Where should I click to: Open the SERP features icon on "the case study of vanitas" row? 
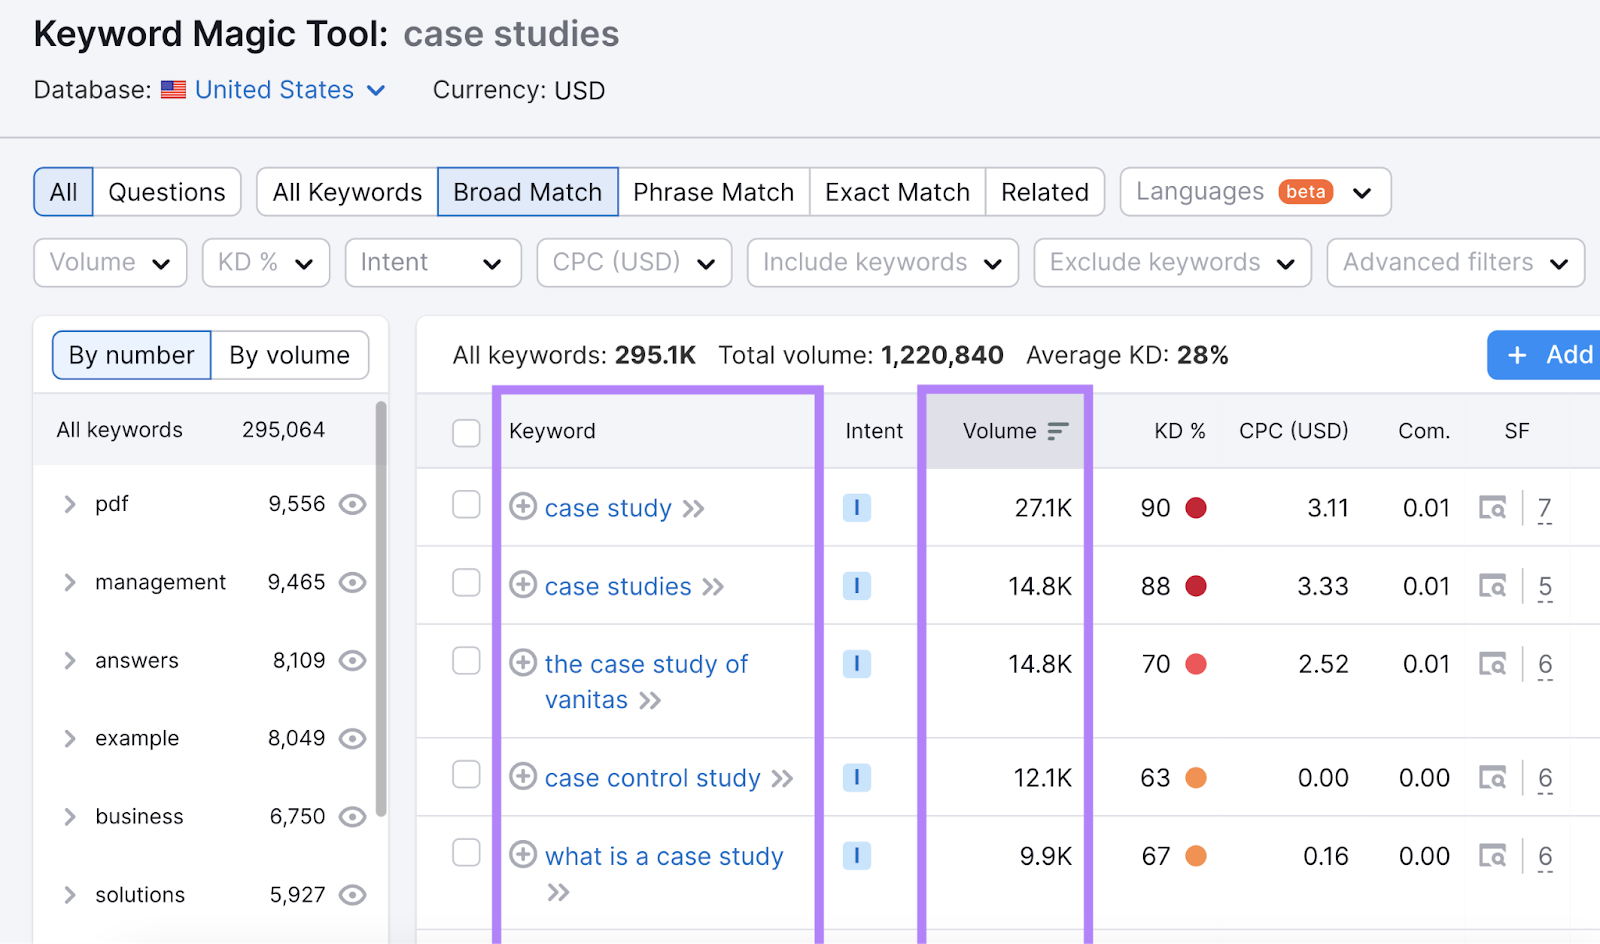(1493, 663)
